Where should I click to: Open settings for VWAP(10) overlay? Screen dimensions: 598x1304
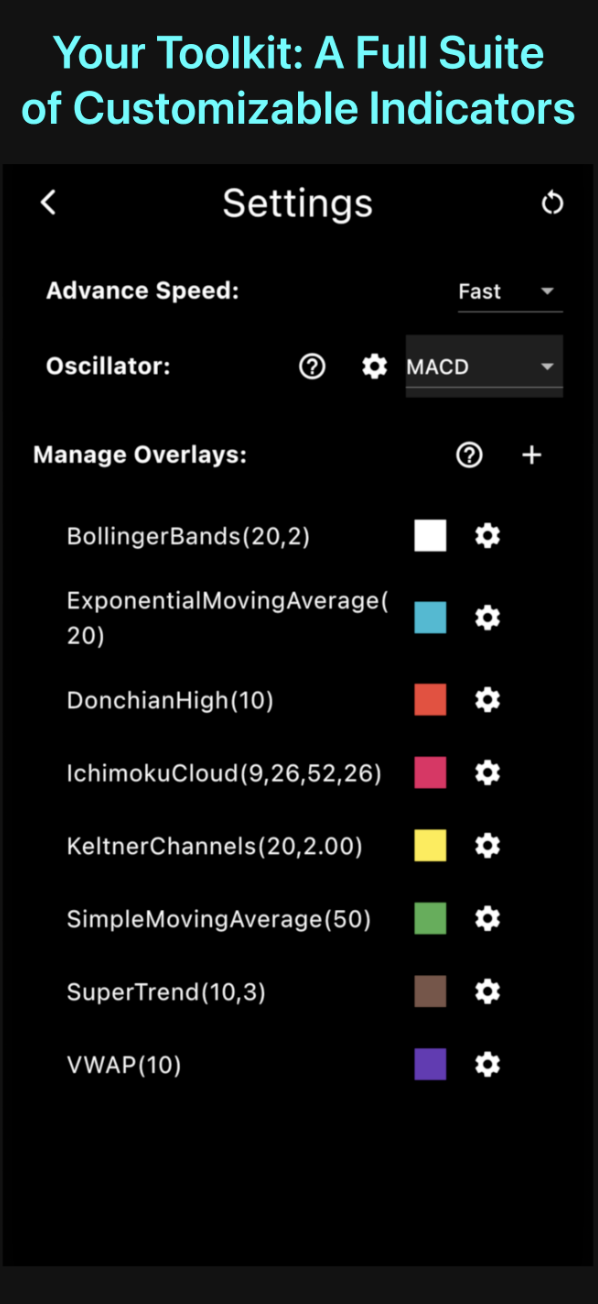coord(486,1064)
